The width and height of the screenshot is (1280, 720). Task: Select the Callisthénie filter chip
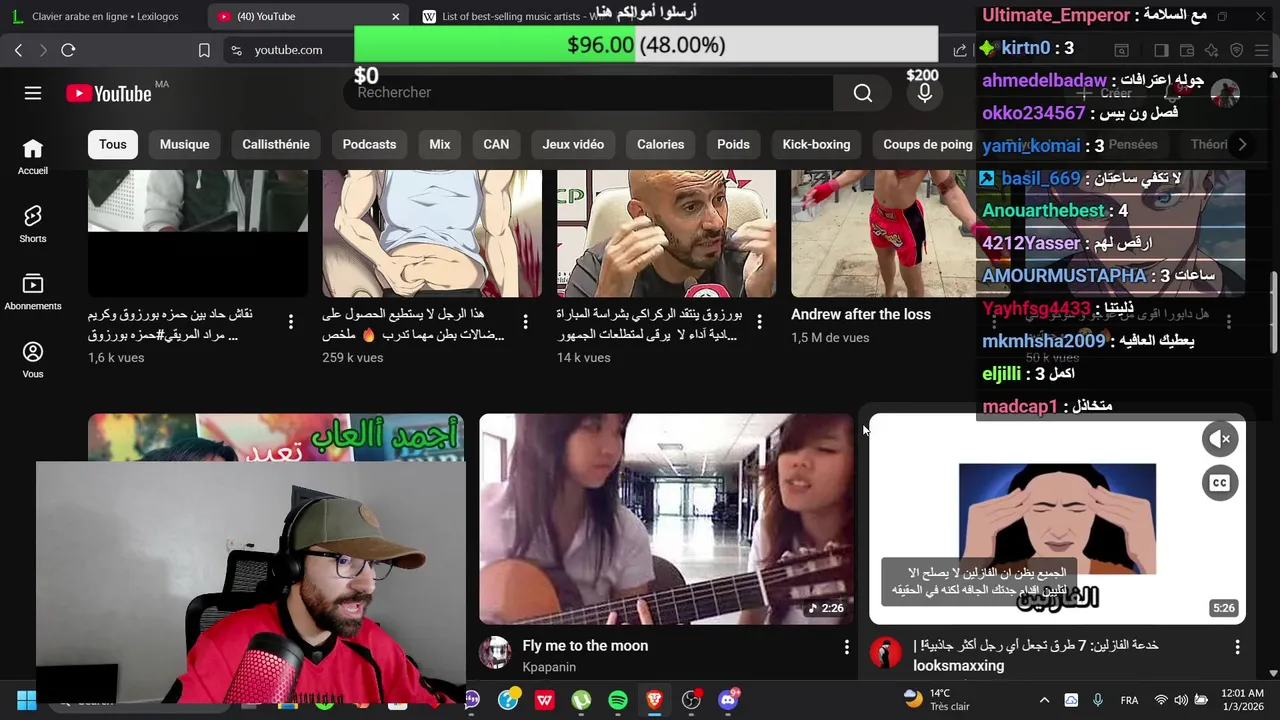(276, 144)
